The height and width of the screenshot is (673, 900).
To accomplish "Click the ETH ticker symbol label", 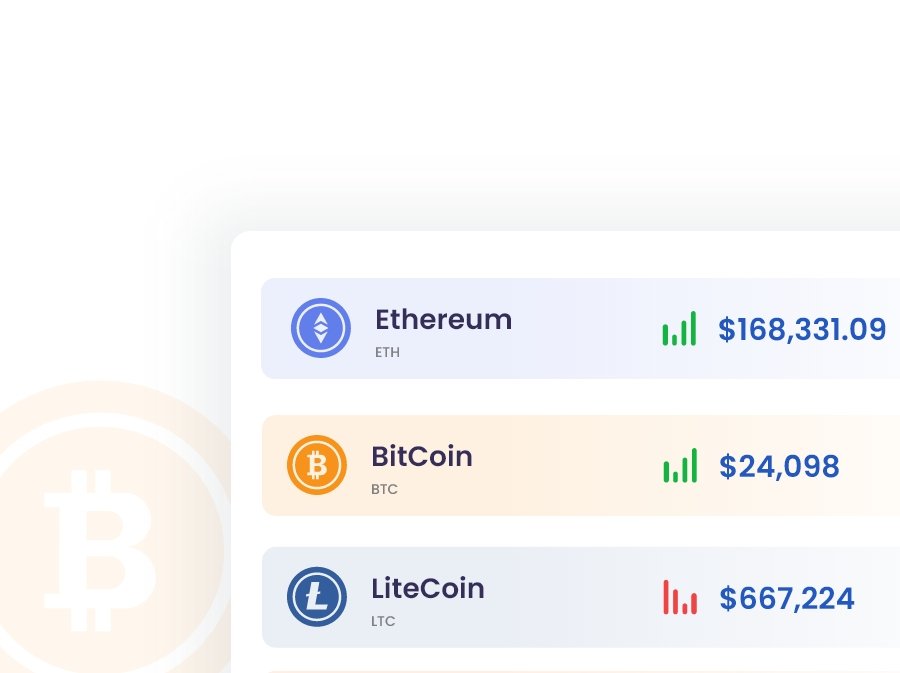I will pyautogui.click(x=387, y=353).
